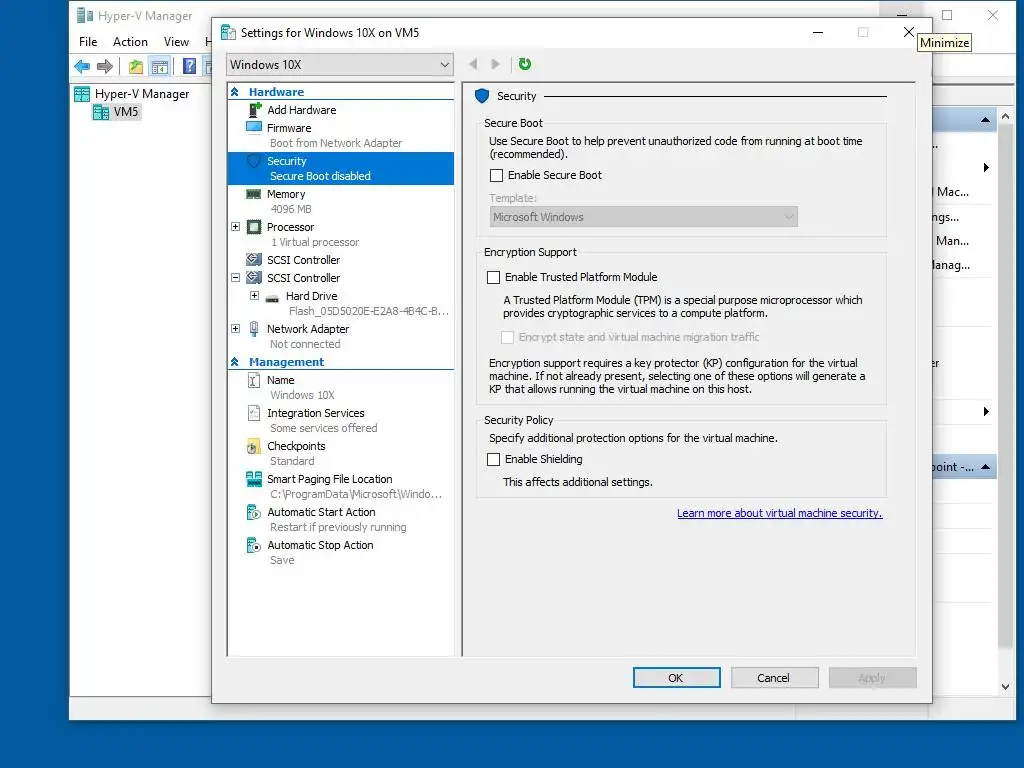Open the File menu in Hyper-V Manager
Viewport: 1024px width, 768px height.
(88, 42)
